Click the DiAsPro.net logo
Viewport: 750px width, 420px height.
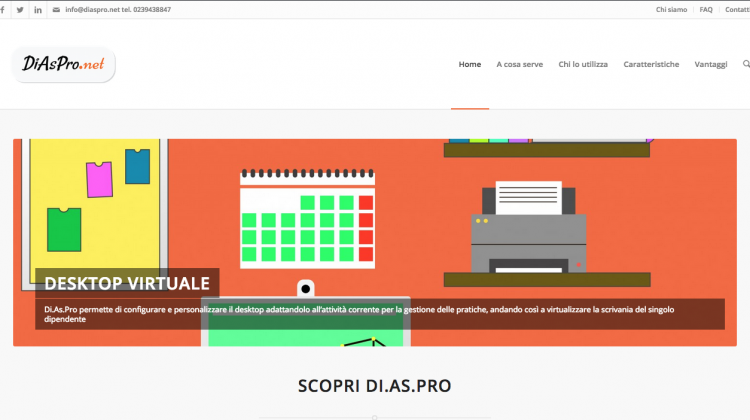pos(63,65)
